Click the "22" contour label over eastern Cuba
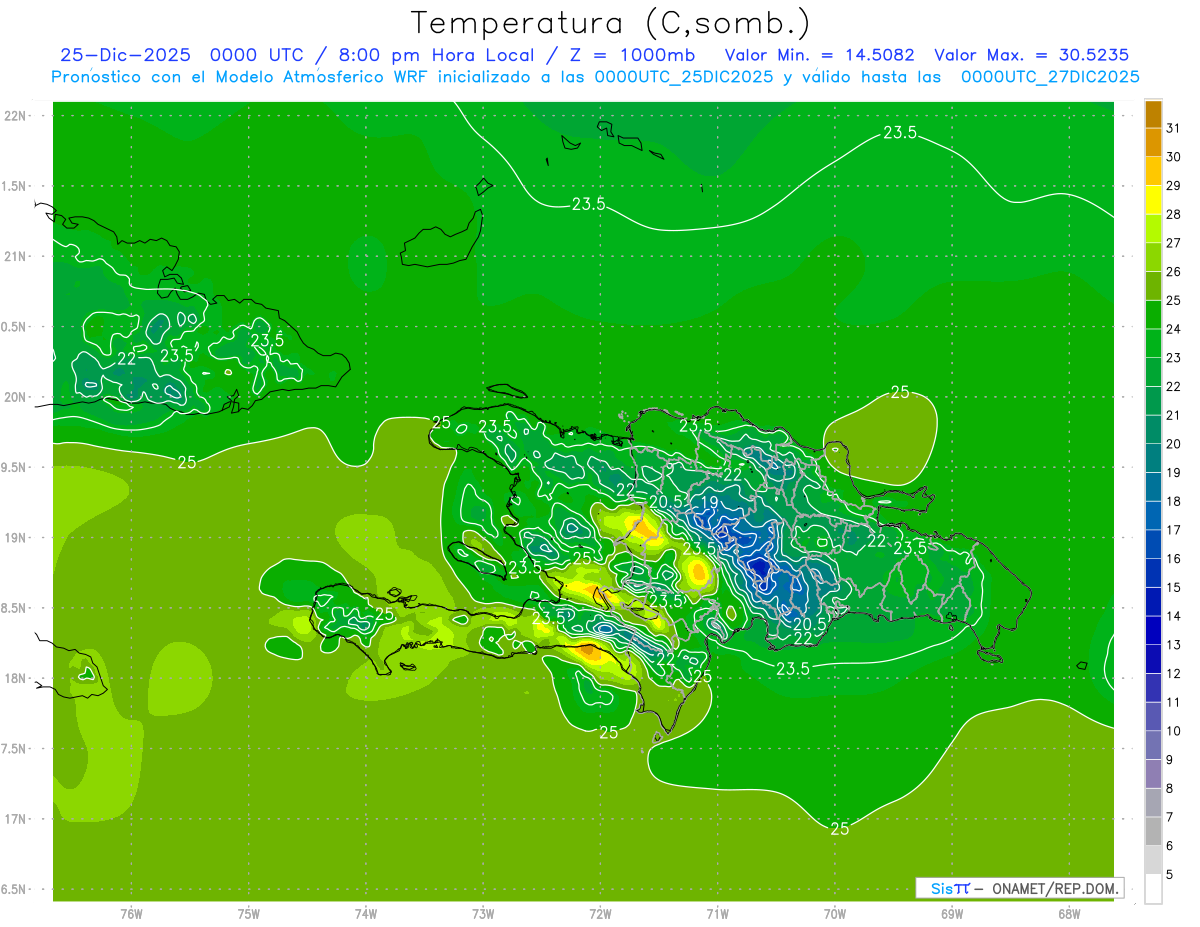 tap(127, 358)
